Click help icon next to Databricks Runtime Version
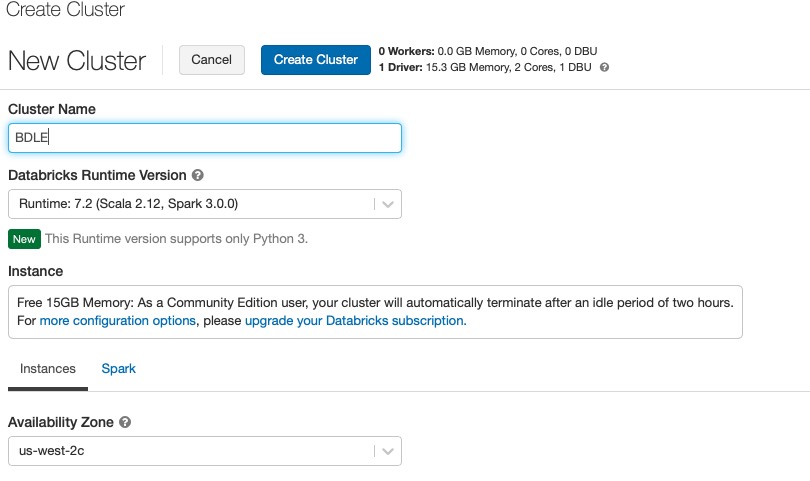Screen dimensions: 810x481 [197, 175]
